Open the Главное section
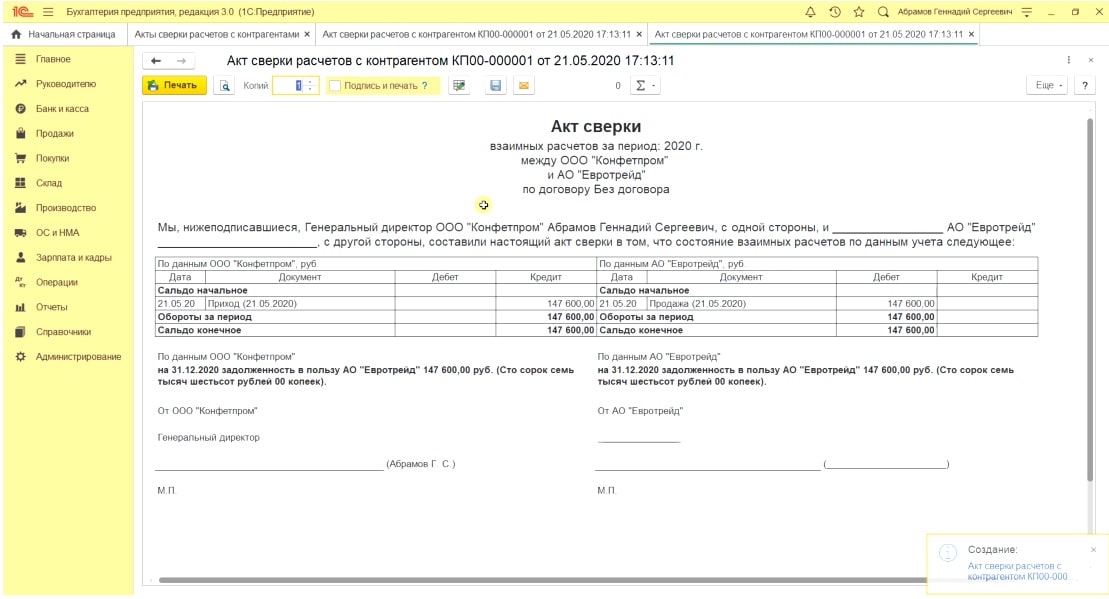 tap(53, 59)
